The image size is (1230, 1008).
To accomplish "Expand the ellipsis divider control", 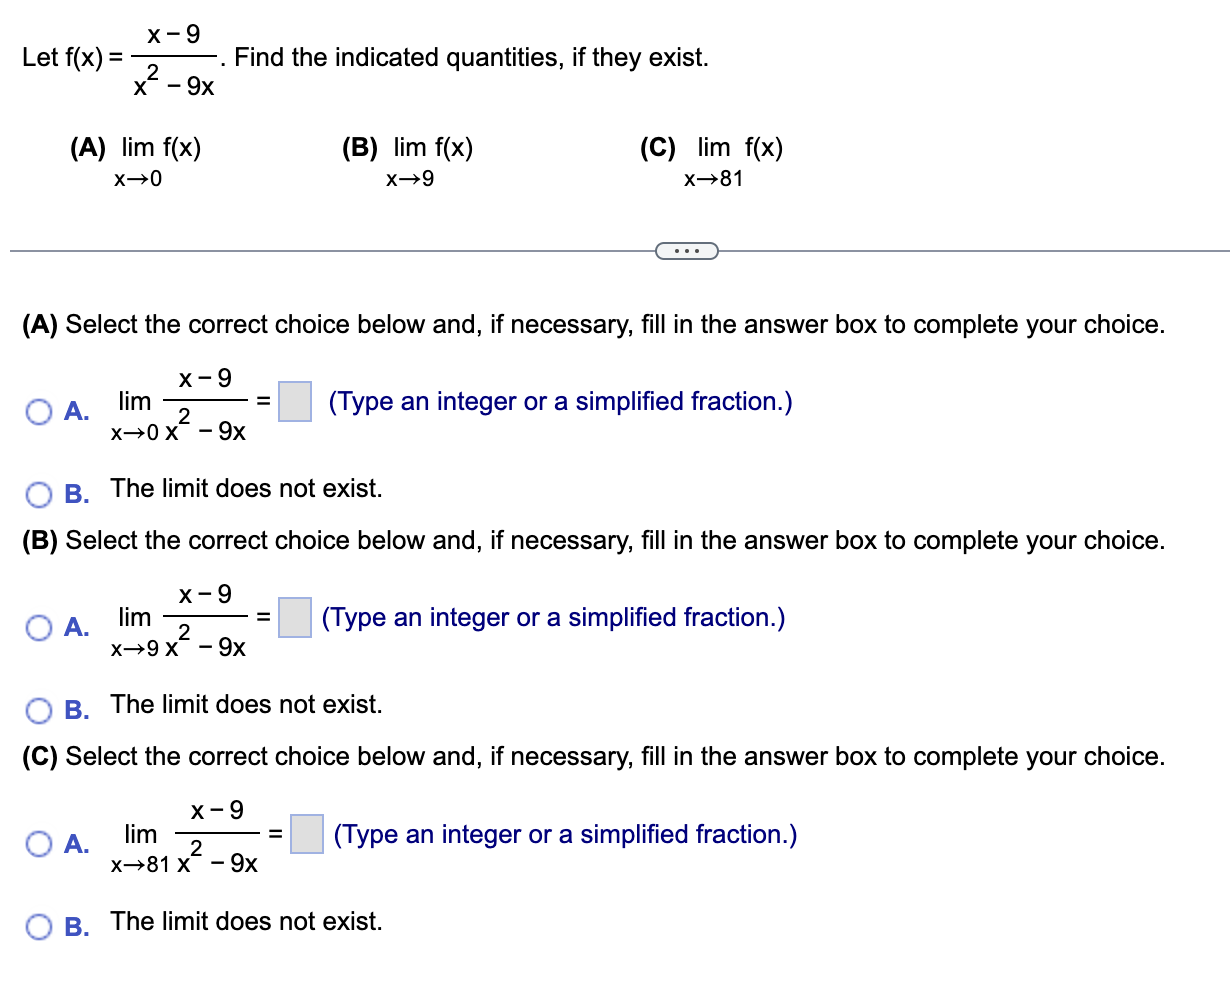I will pyautogui.click(x=687, y=251).
